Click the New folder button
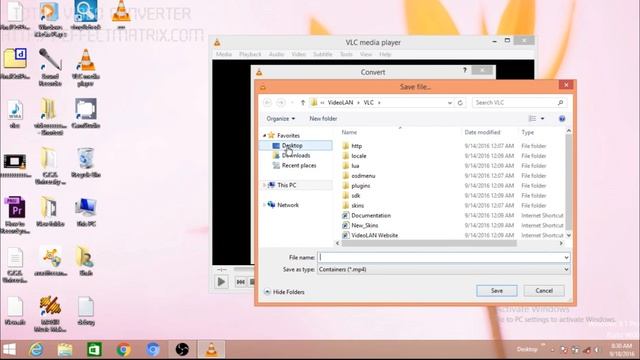 click(323, 118)
